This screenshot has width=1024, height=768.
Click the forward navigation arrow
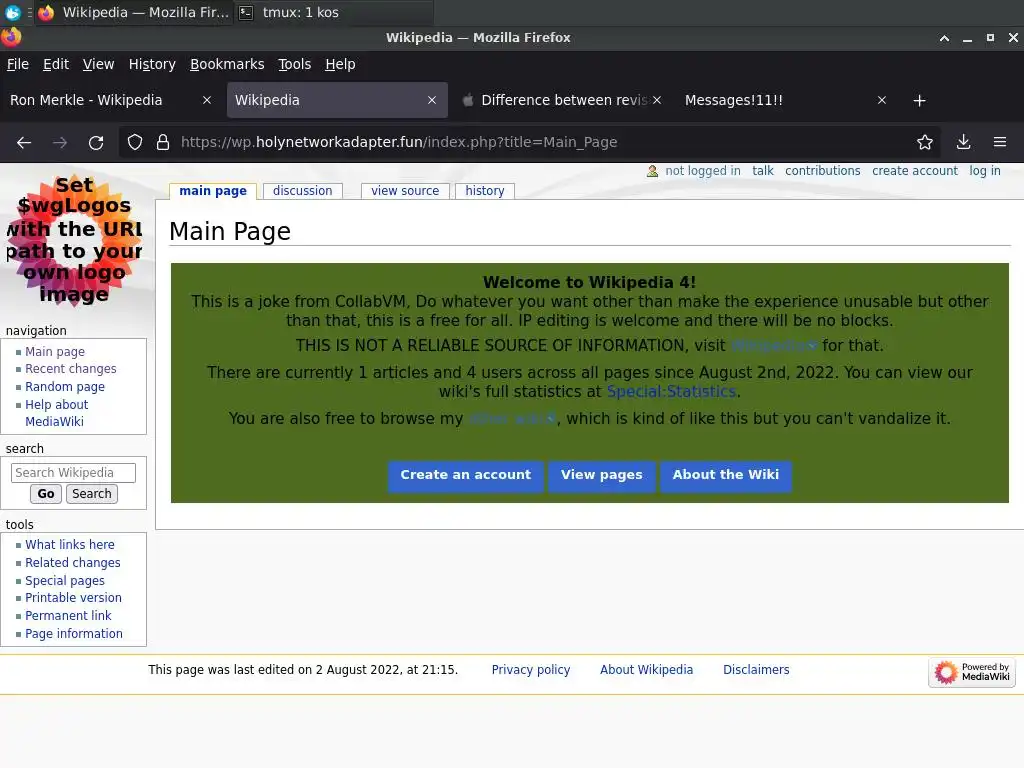pos(60,142)
